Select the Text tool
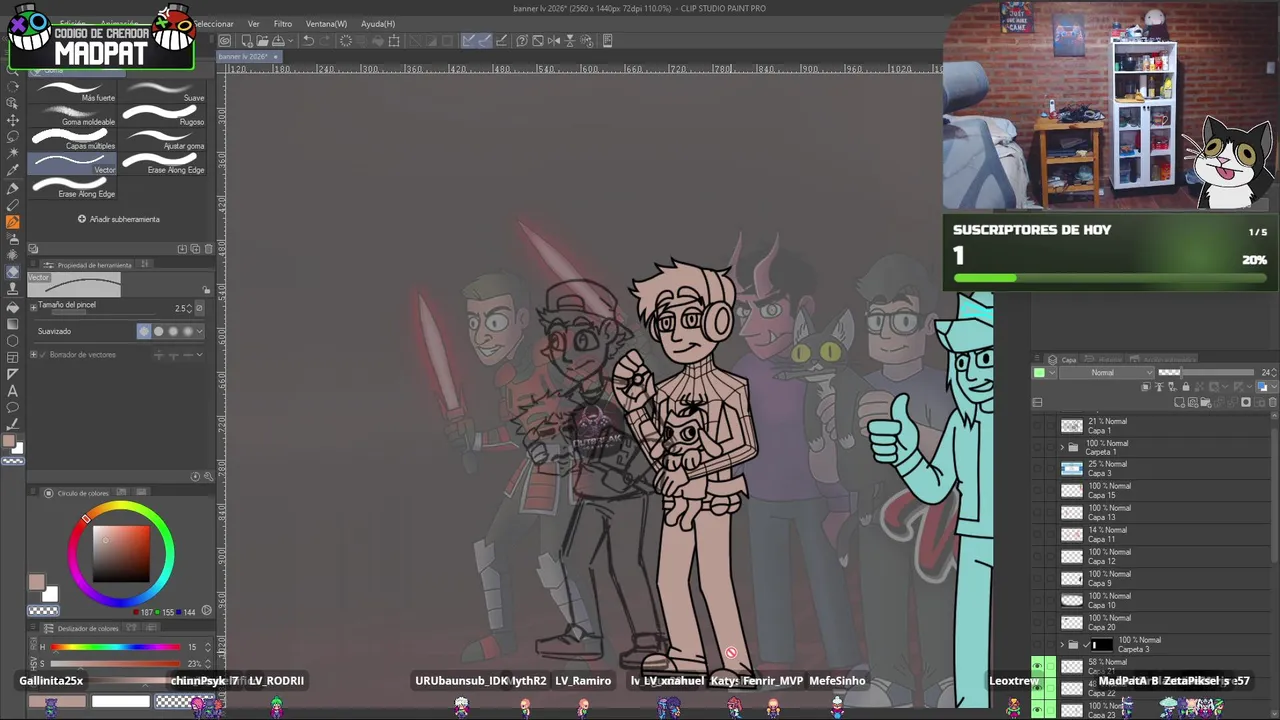The width and height of the screenshot is (1280, 720). pos(13,391)
